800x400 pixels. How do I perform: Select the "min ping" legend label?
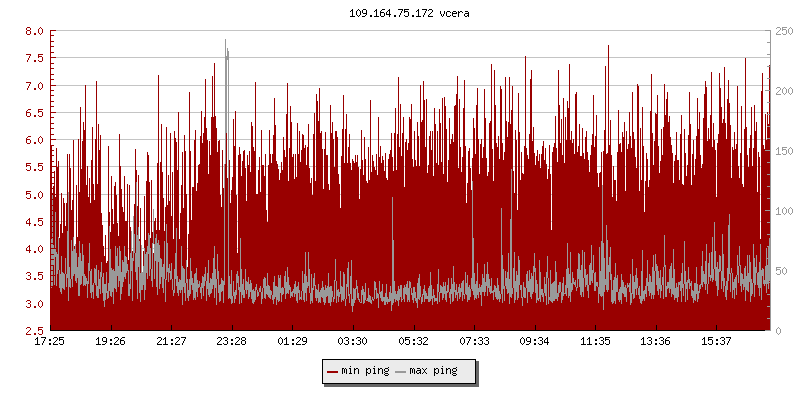coord(365,371)
